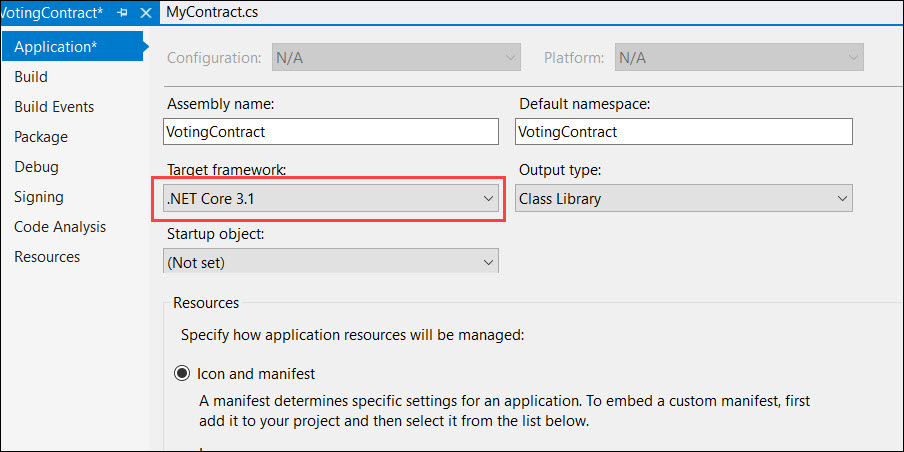Open the Signing page
Viewport: 904px width, 452px height.
click(x=39, y=197)
